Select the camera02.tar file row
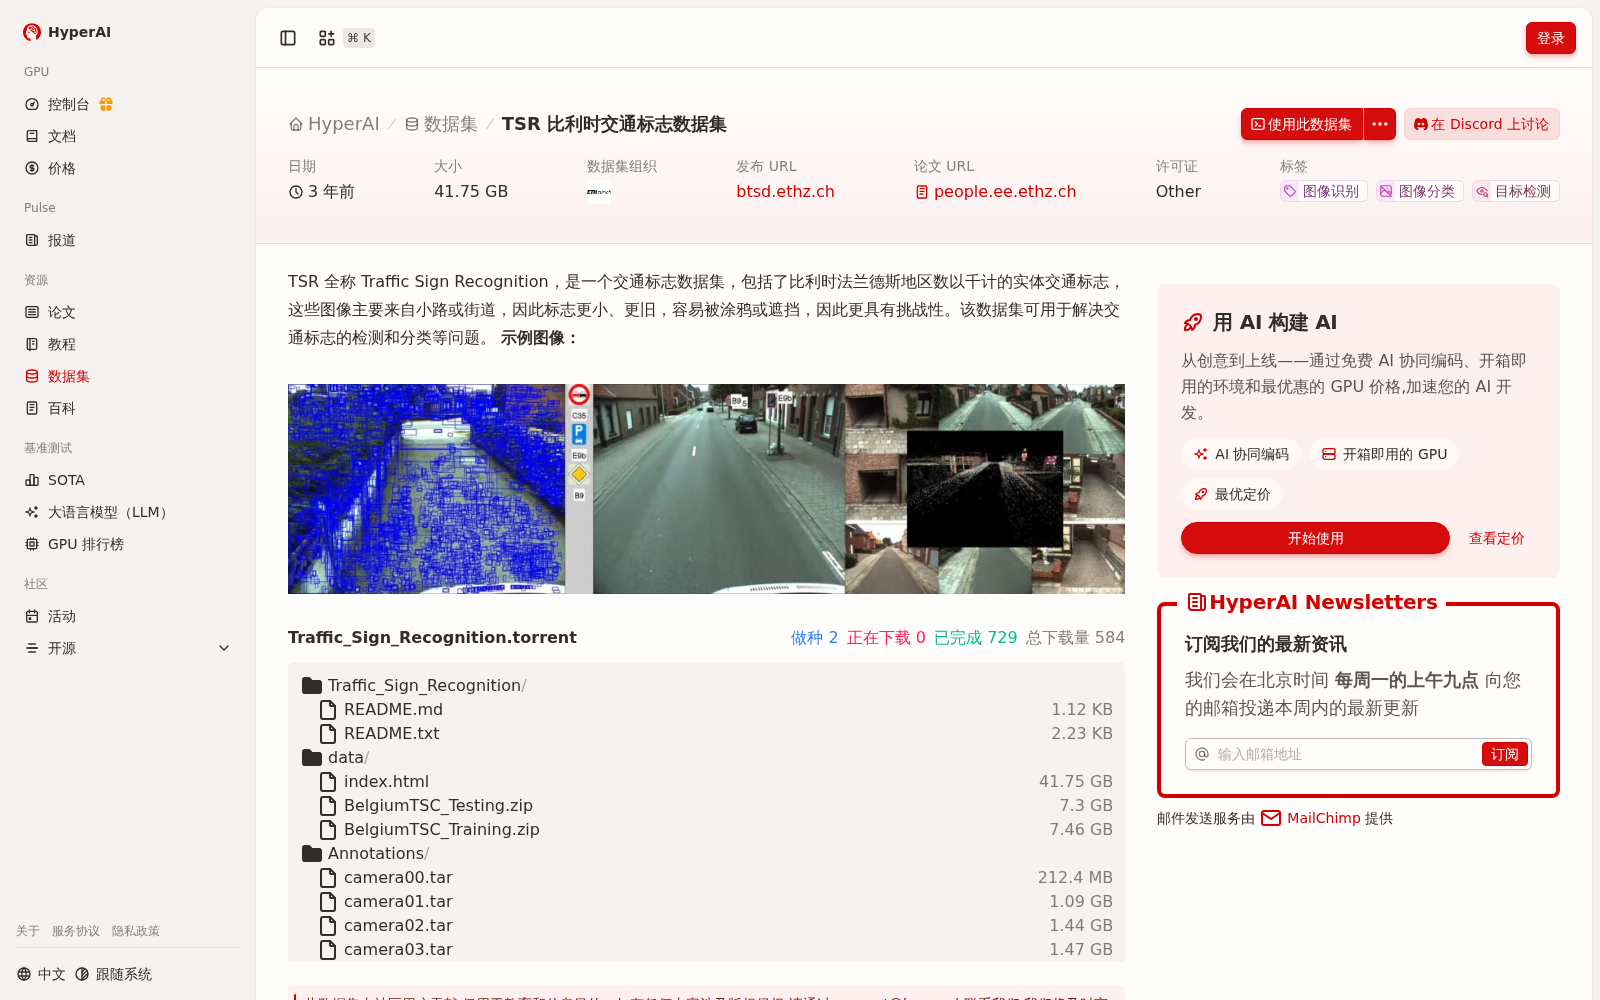Image resolution: width=1600 pixels, height=1000 pixels. click(706, 925)
